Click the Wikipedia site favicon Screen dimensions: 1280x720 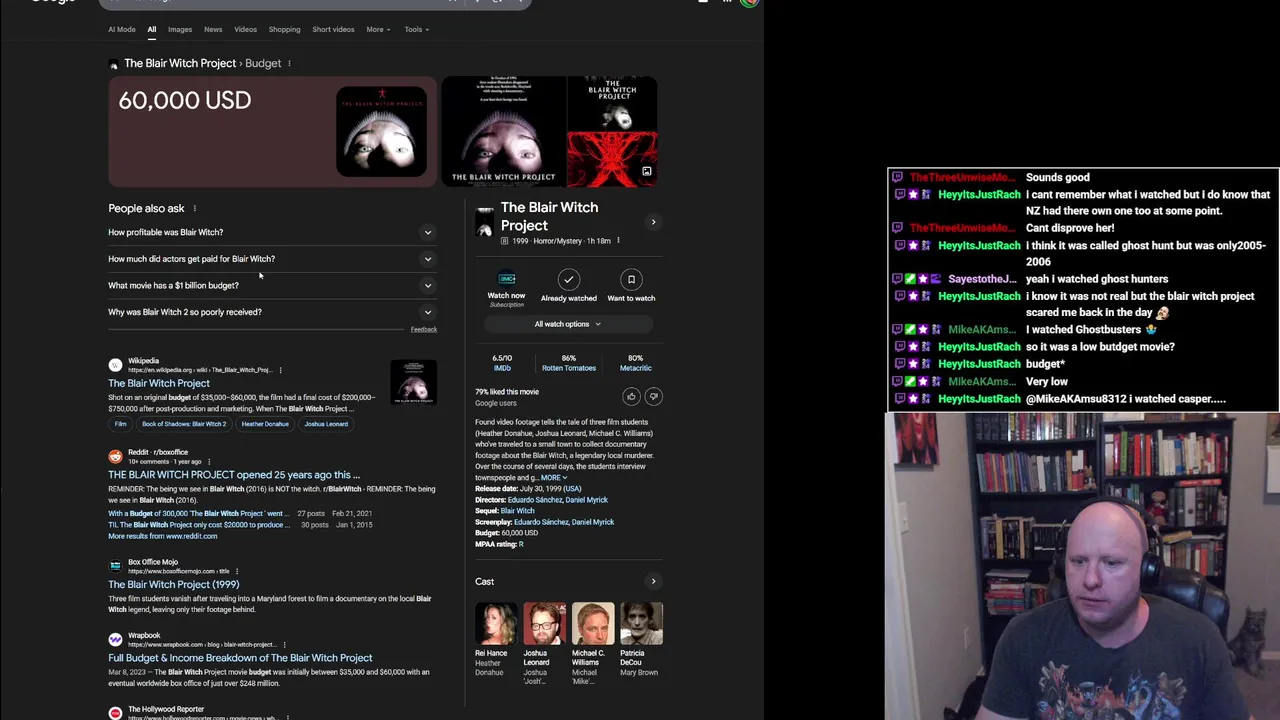click(x=115, y=365)
